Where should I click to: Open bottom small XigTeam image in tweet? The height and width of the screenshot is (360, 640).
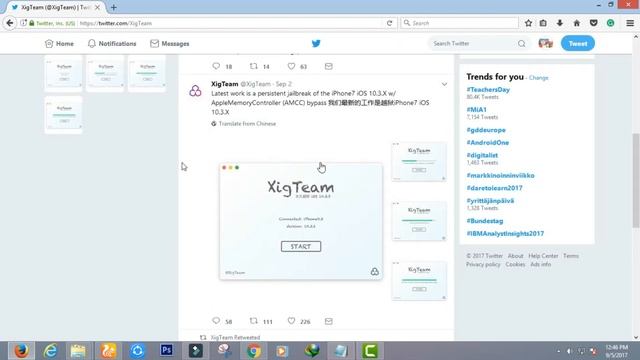tap(419, 281)
